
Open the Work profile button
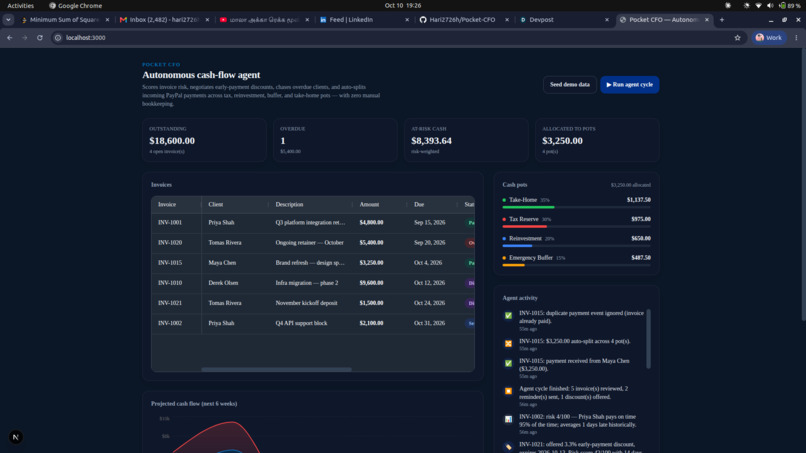coord(769,38)
